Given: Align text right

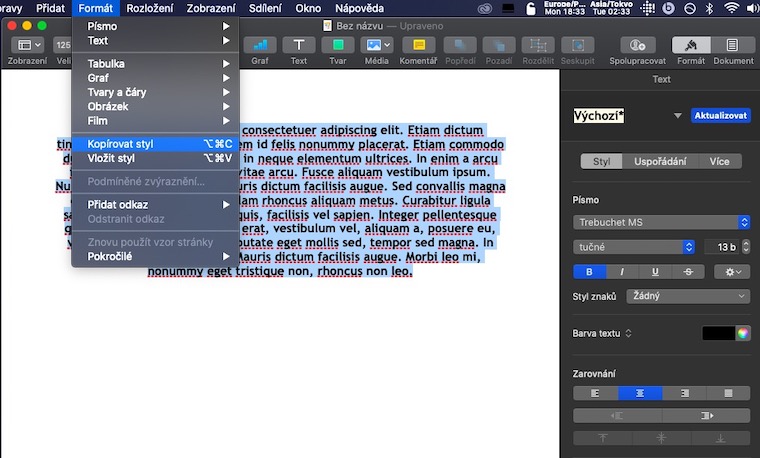Looking at the screenshot, I should pos(684,393).
